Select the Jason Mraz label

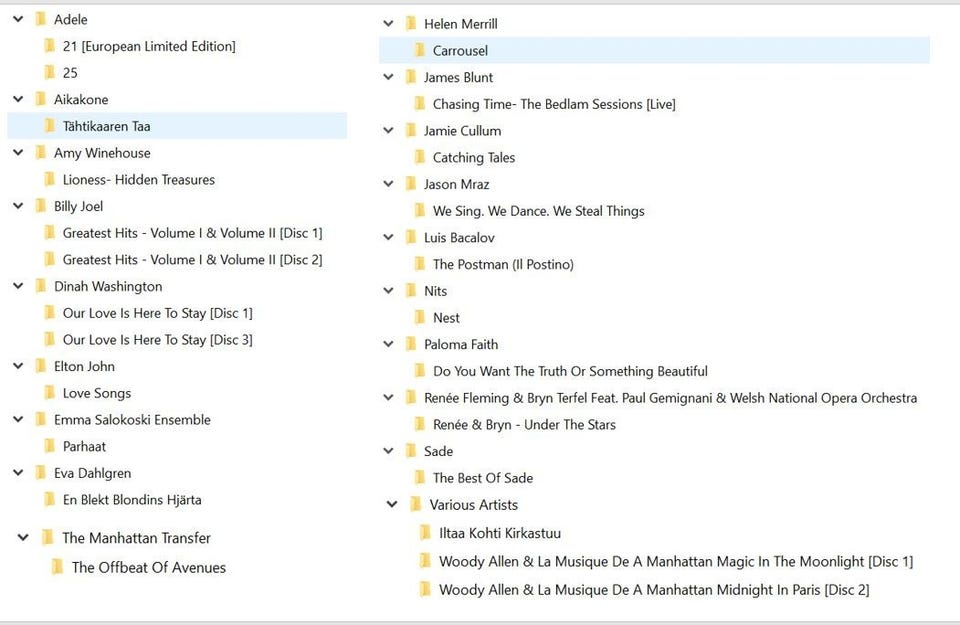pos(457,184)
